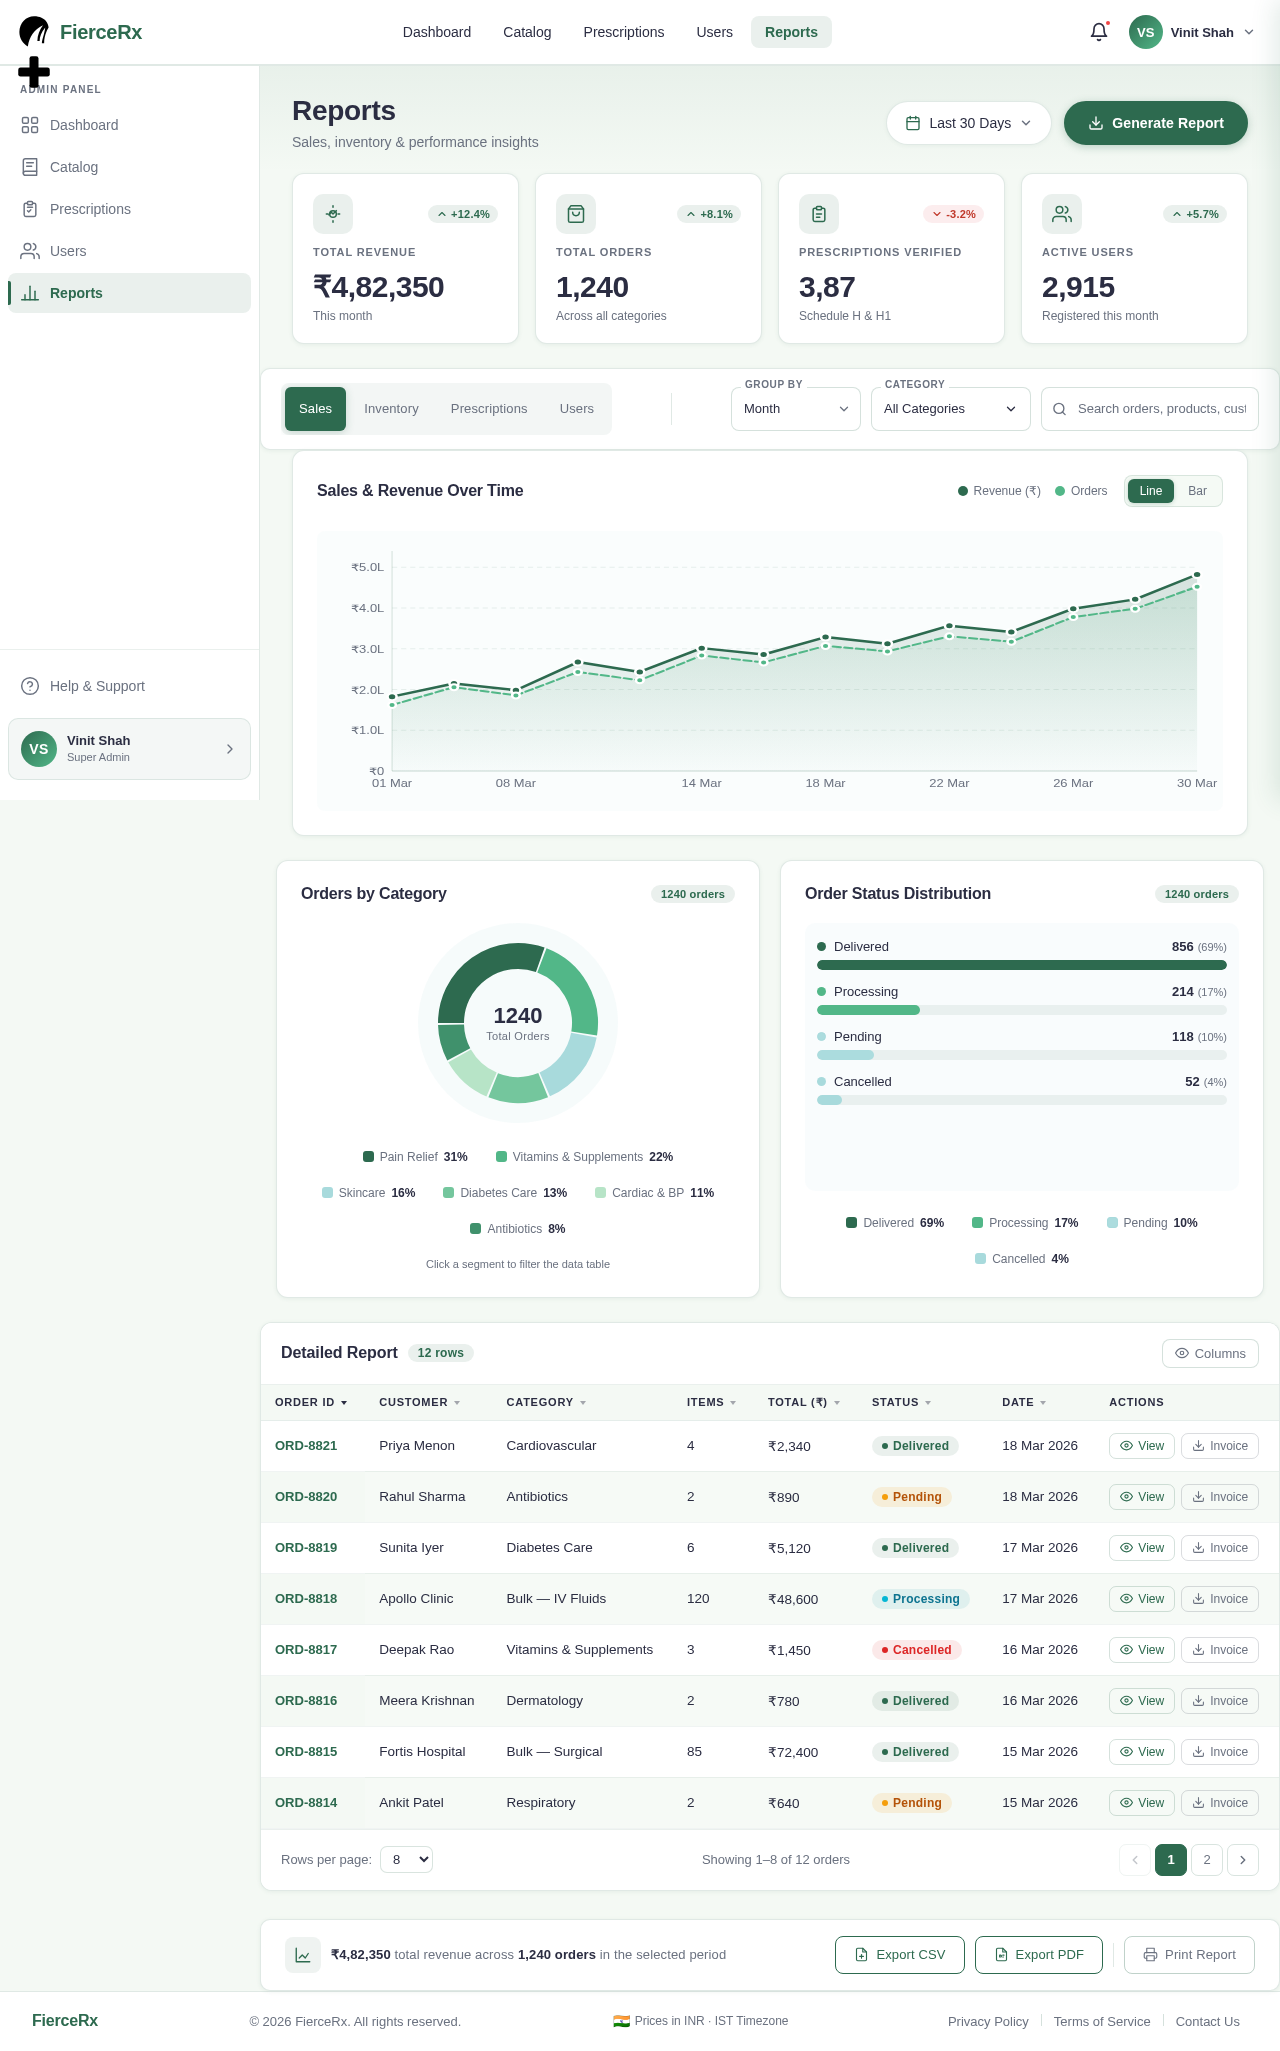Go to the next page of orders

tap(1243, 1860)
